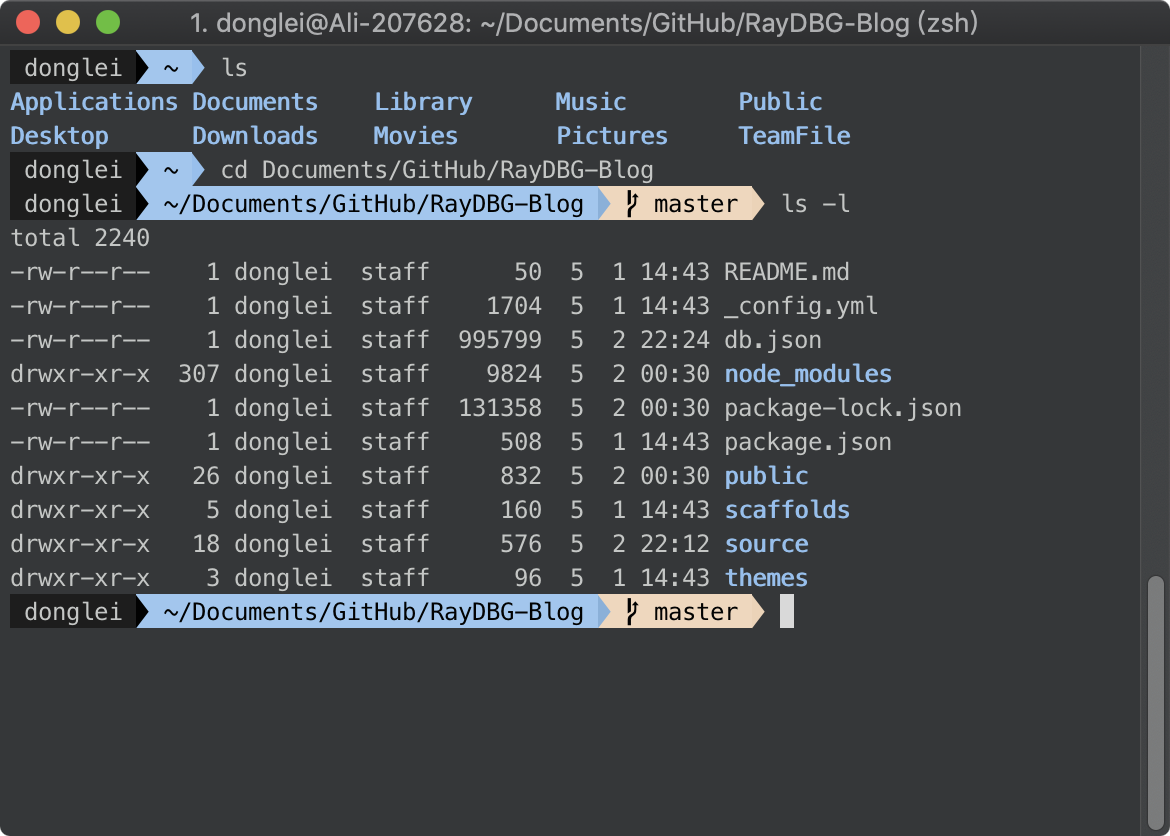Click the green zoom window button
The width and height of the screenshot is (1170, 836).
point(107,22)
